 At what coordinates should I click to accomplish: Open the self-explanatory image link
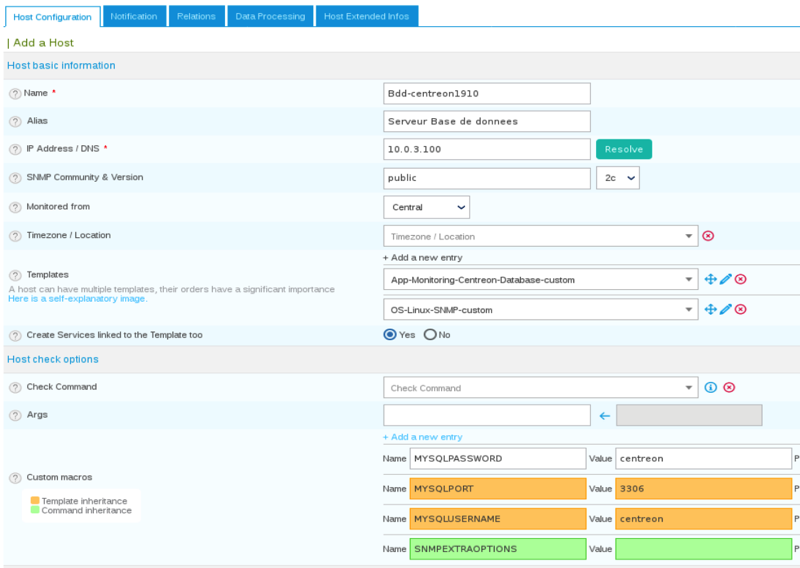tap(77, 299)
